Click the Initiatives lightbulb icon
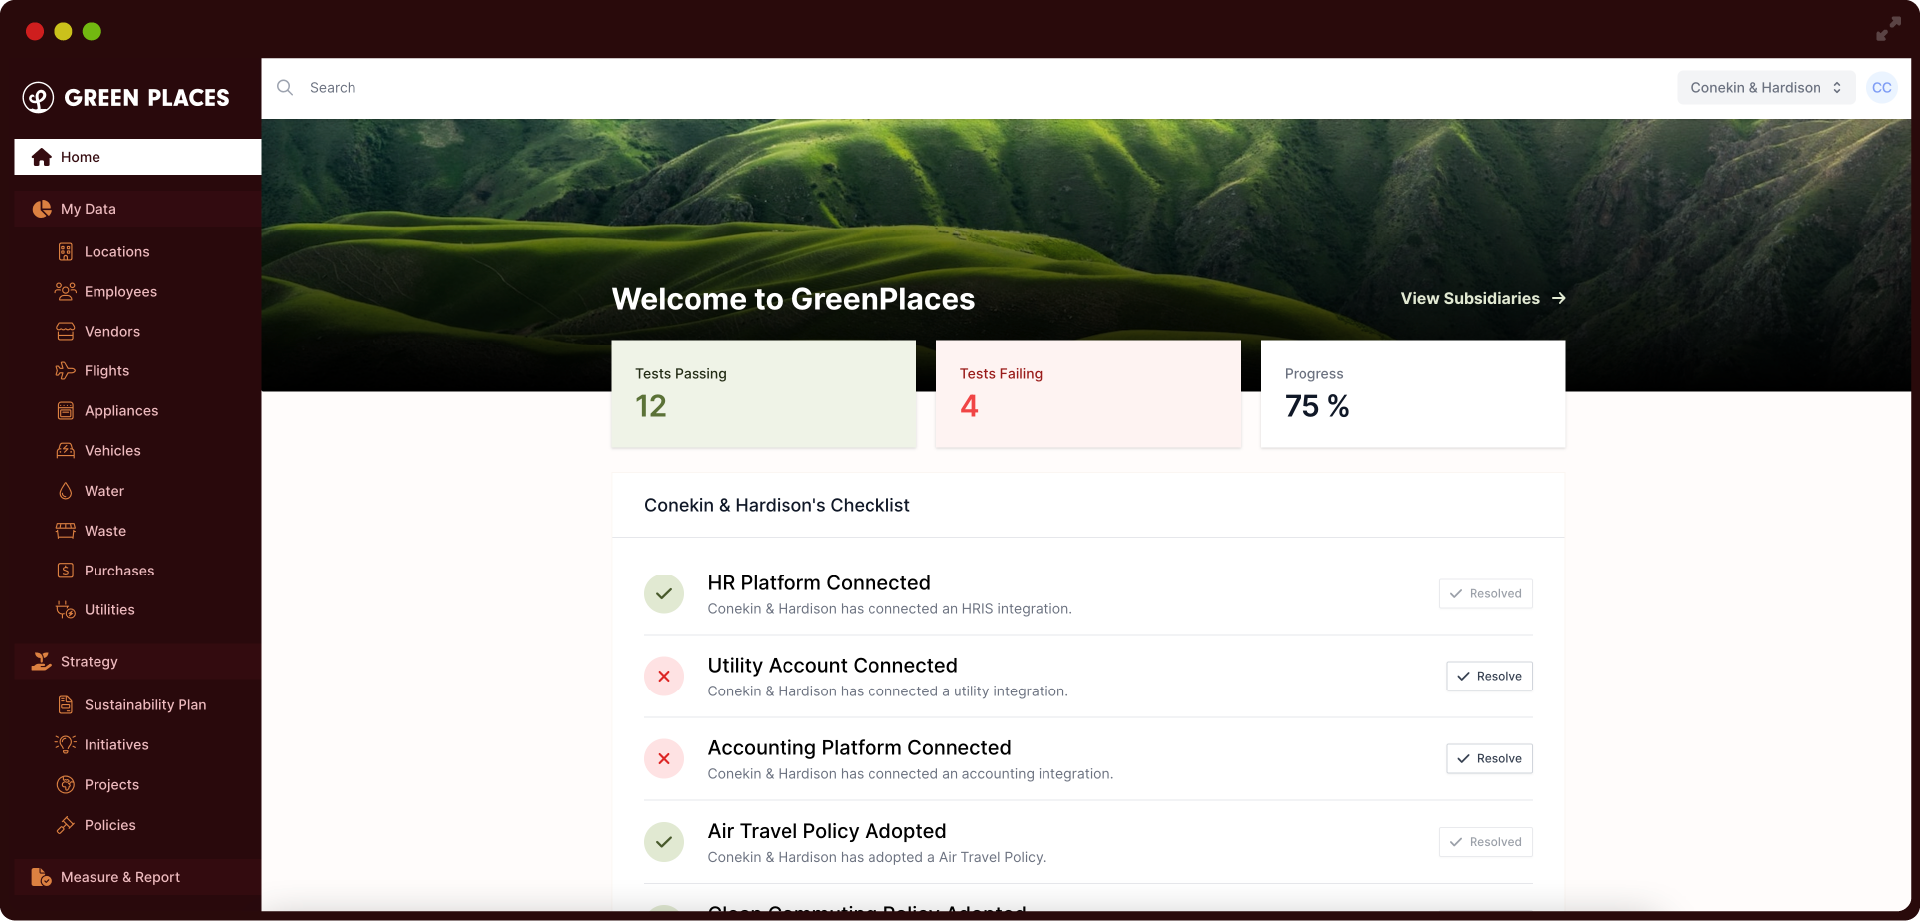 66,744
